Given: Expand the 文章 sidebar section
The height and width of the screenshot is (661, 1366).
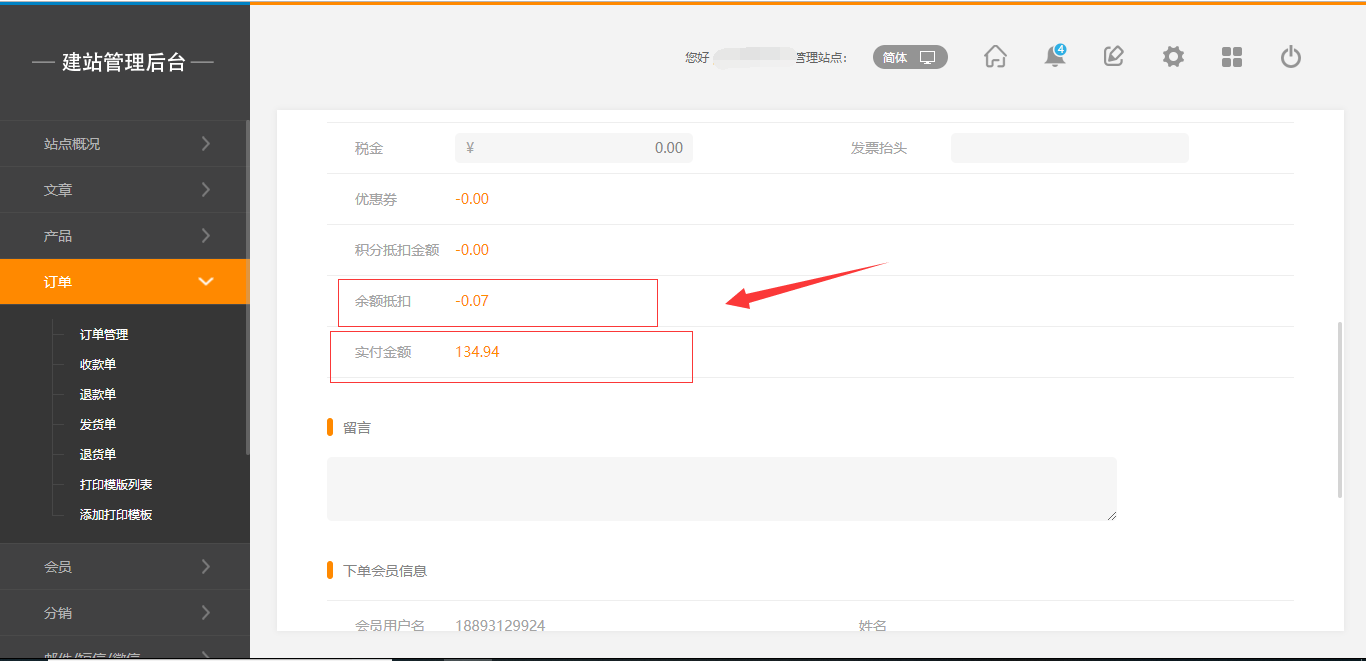Looking at the screenshot, I should (x=124, y=190).
